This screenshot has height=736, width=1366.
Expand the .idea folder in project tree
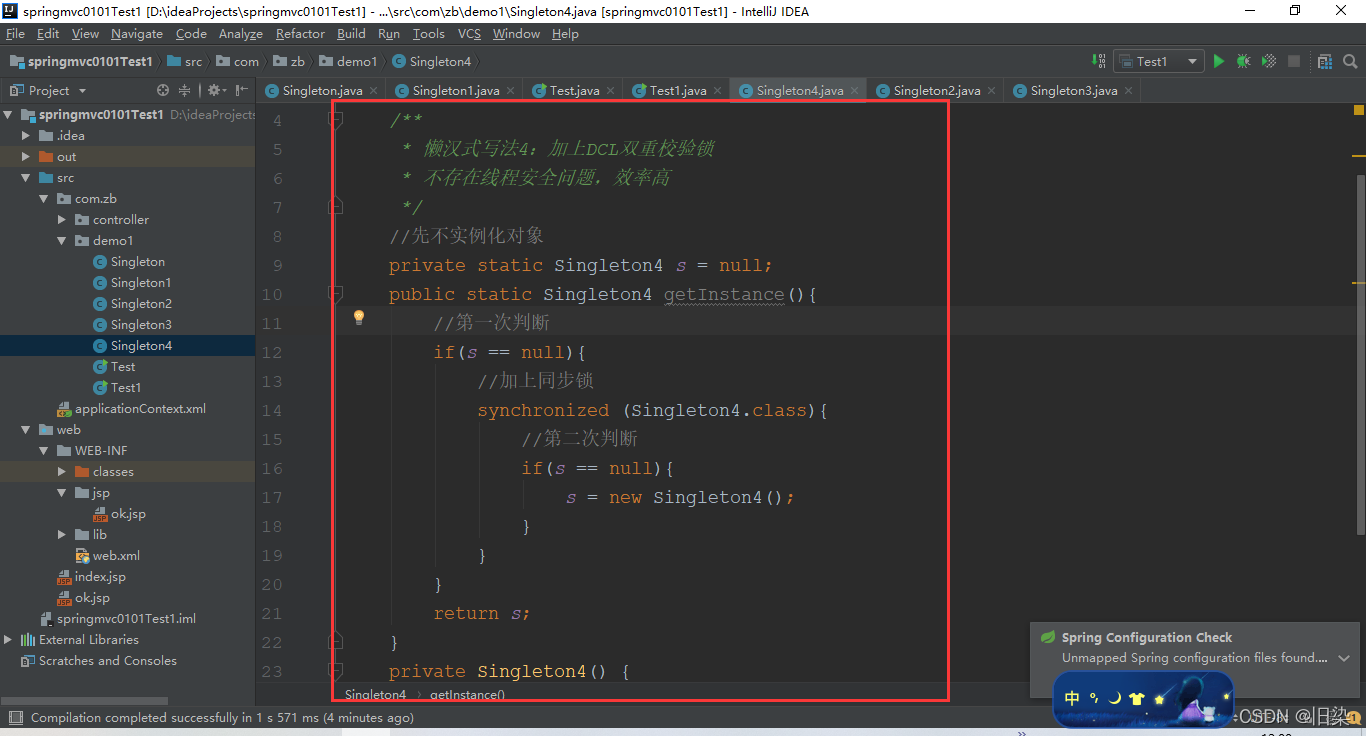[27, 136]
